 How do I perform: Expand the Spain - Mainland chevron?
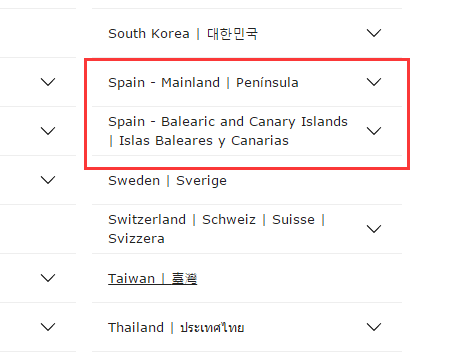click(374, 82)
